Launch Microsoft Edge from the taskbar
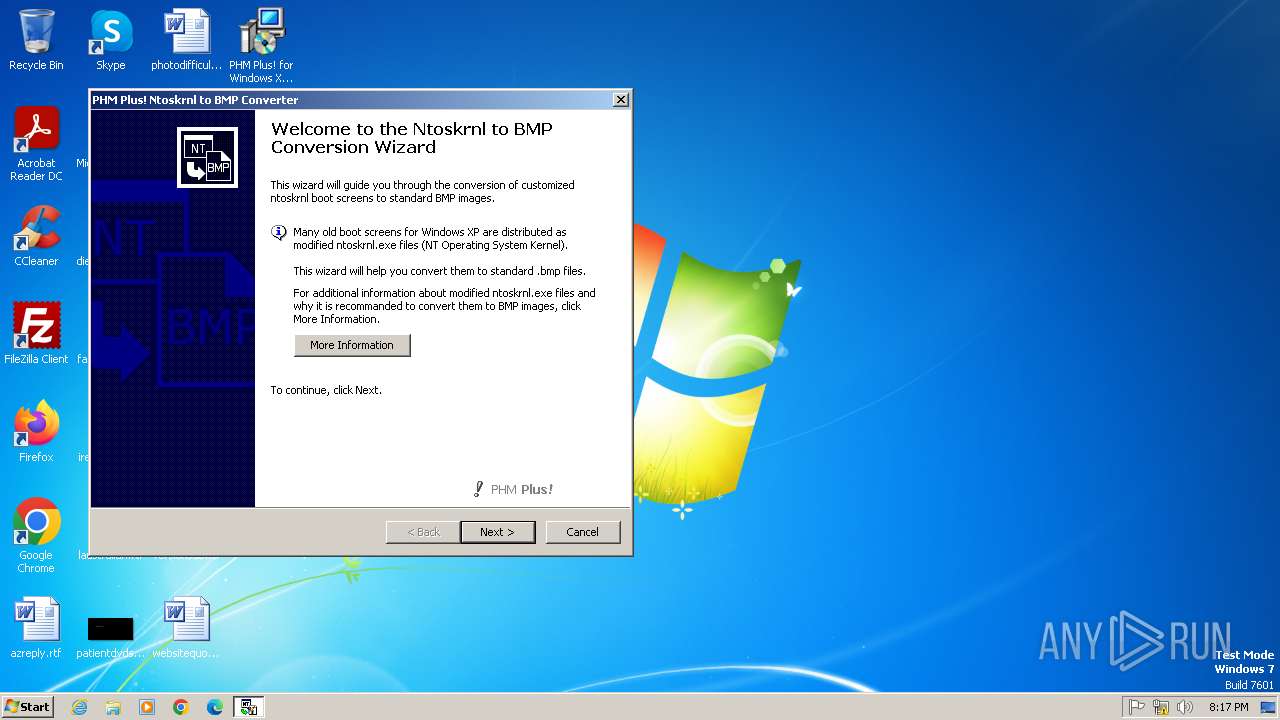The height and width of the screenshot is (720, 1280). (215, 707)
